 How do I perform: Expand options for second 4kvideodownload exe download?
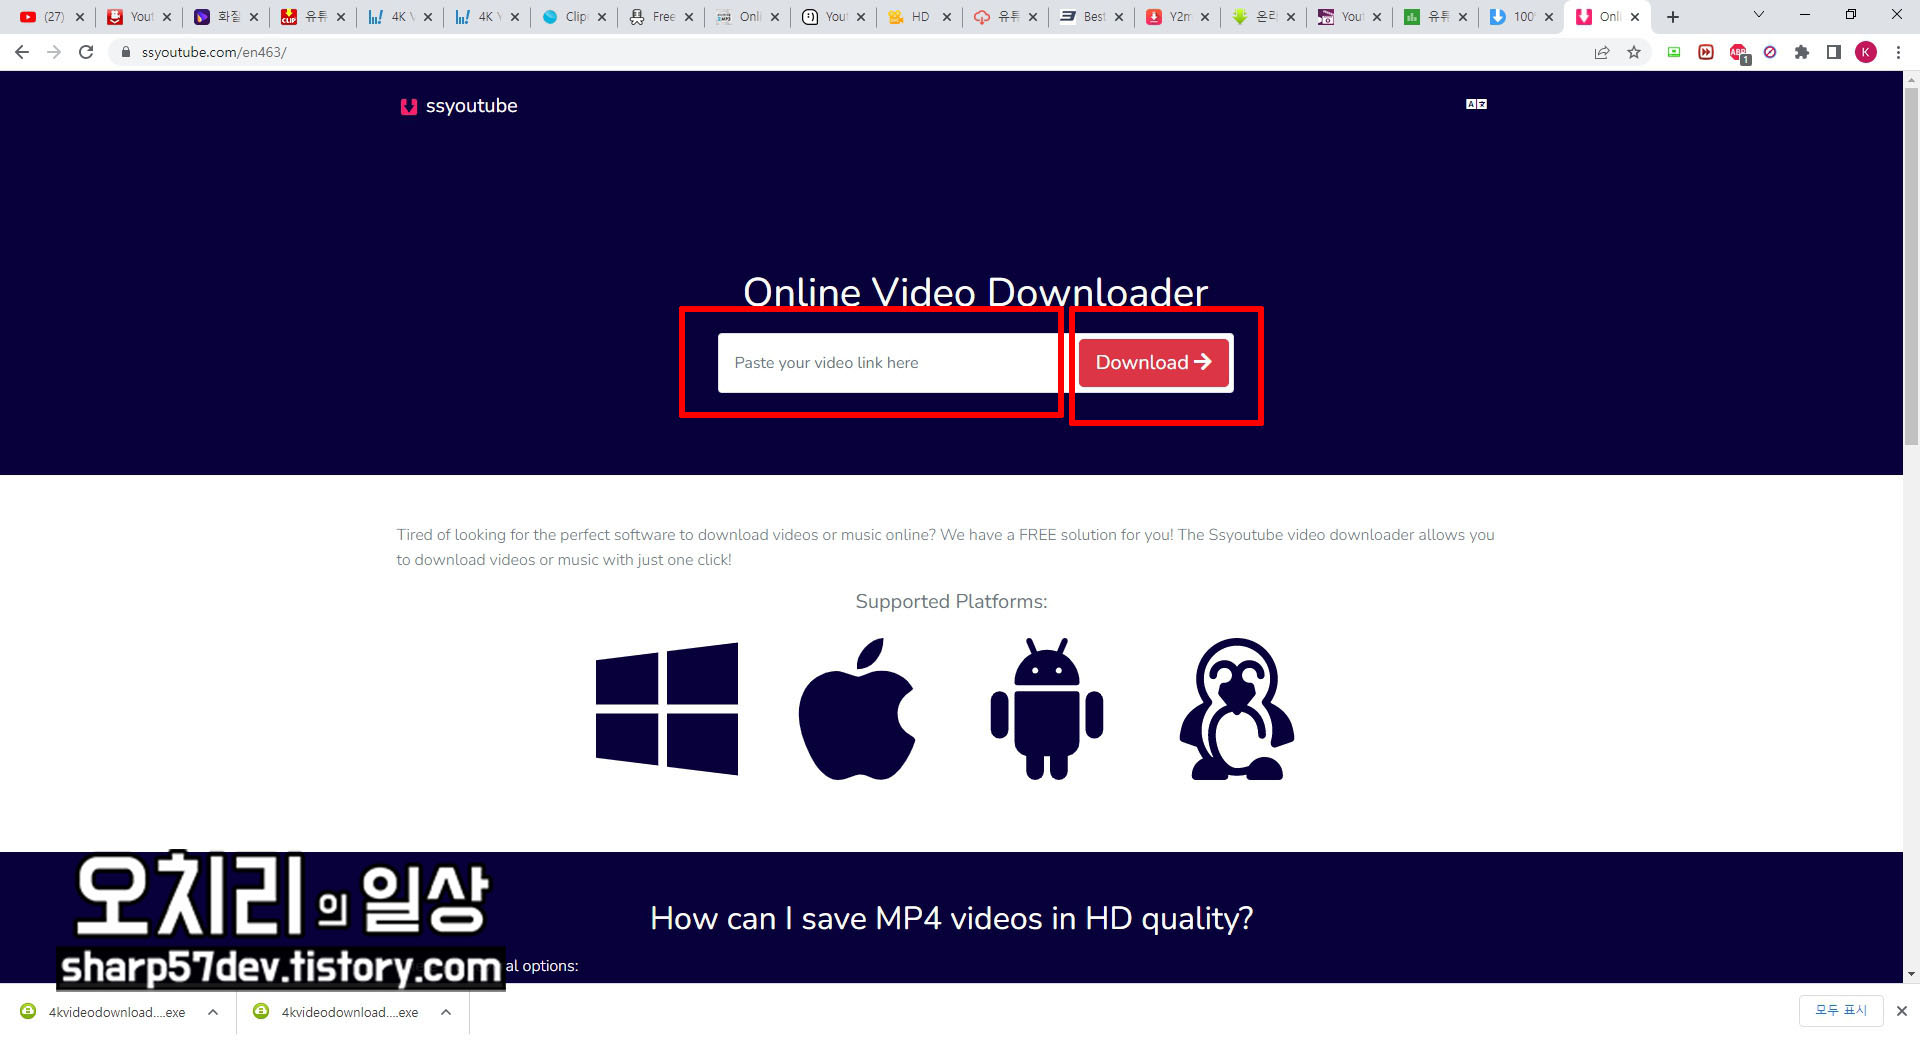coord(446,1012)
